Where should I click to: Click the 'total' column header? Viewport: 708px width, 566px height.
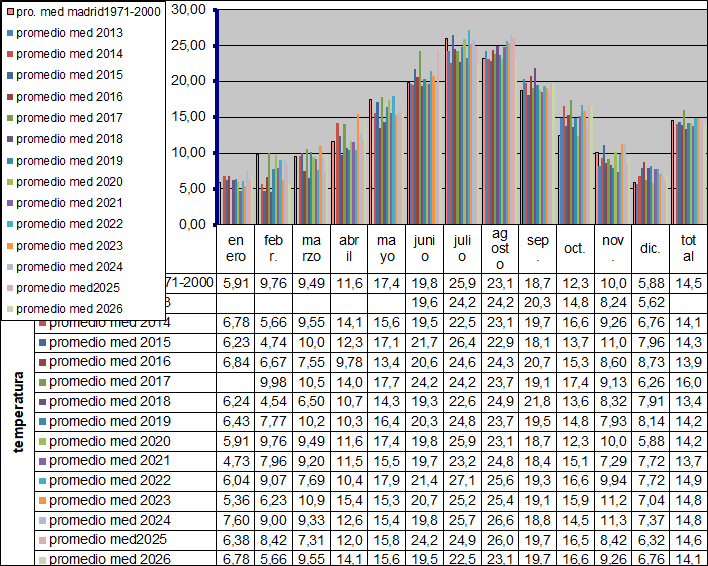click(687, 247)
